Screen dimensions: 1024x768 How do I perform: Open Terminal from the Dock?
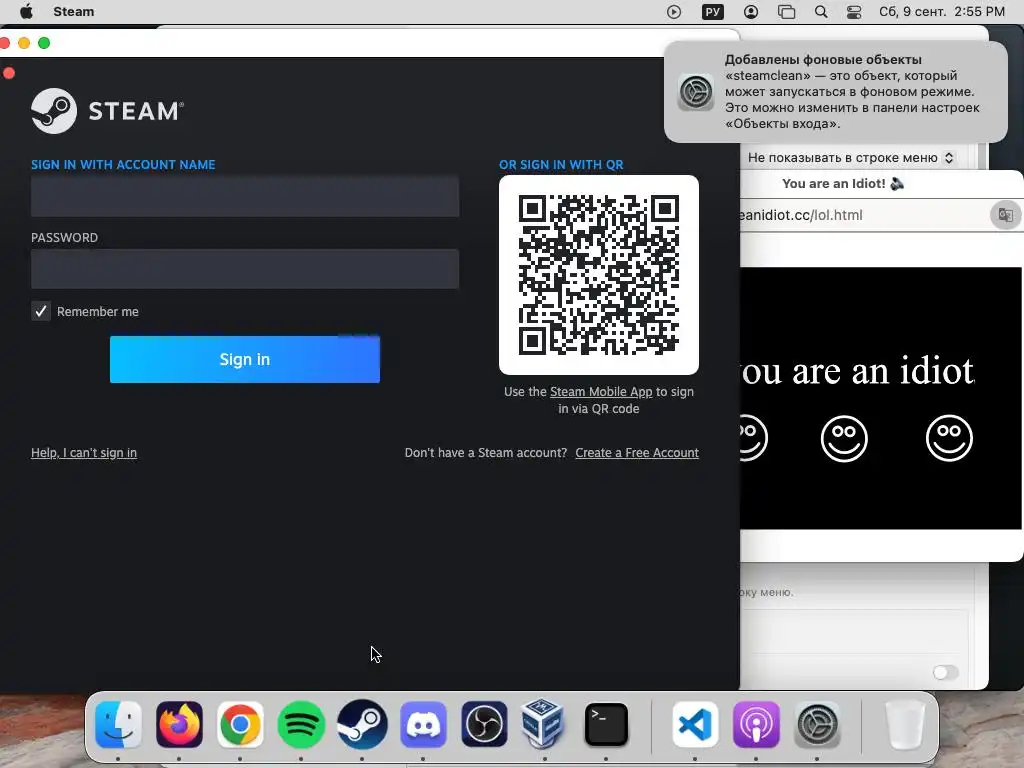[x=606, y=724]
